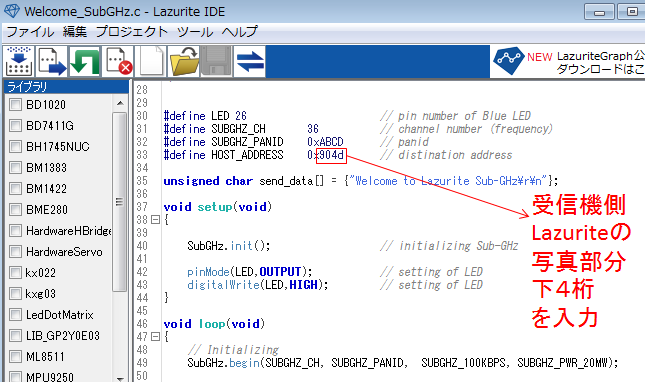Open the ヘルプ menu
The height and width of the screenshot is (382, 645).
click(239, 32)
